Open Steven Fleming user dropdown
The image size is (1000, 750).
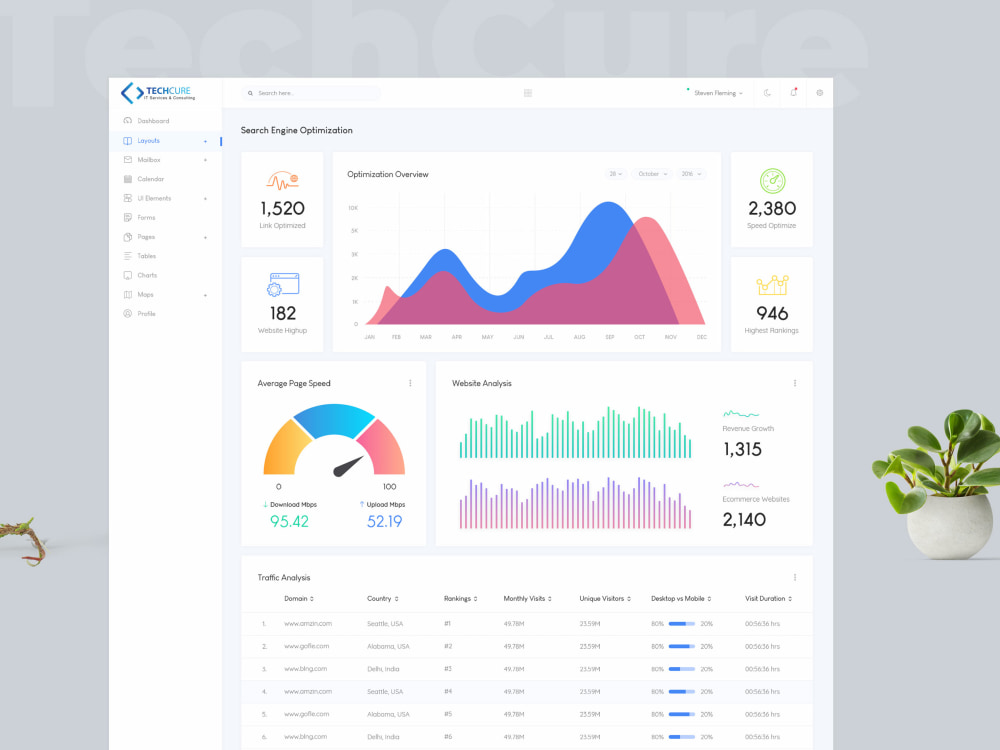717,93
